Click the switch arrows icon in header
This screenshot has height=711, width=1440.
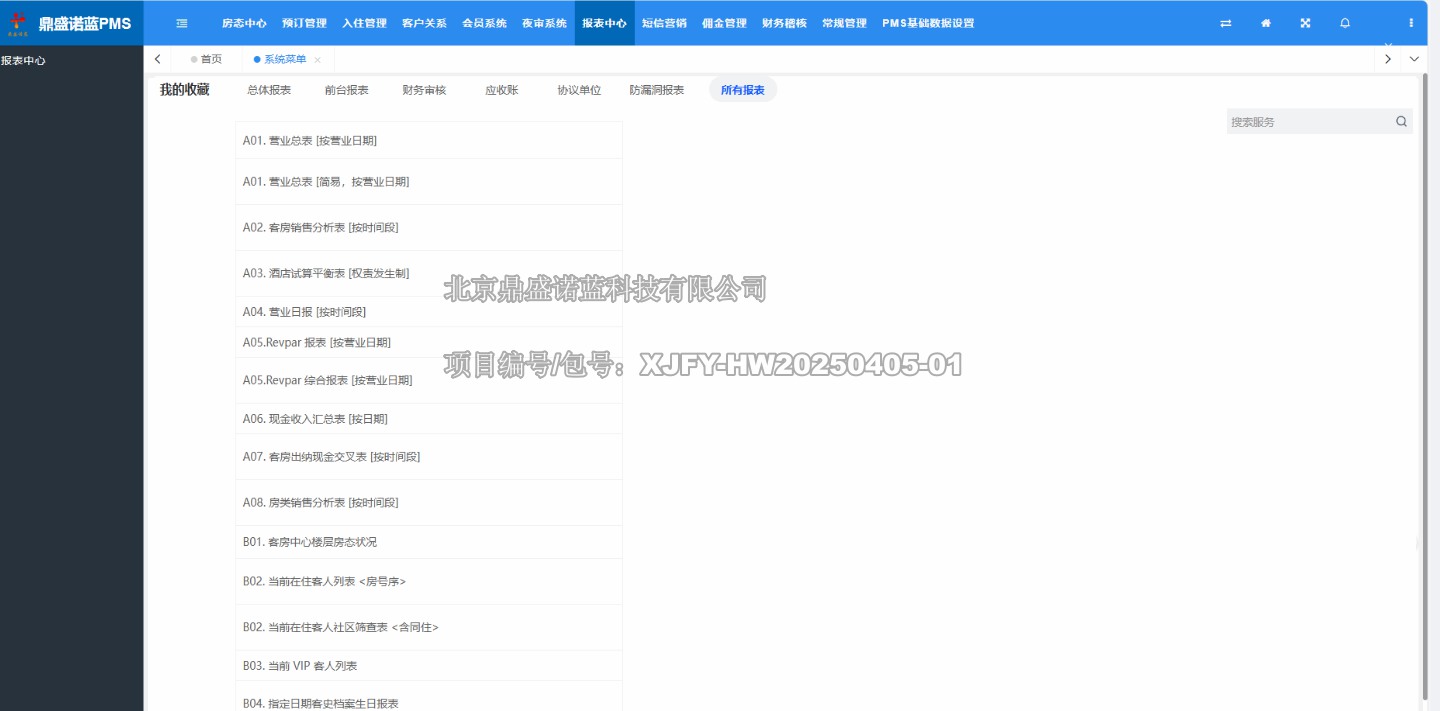(1226, 23)
